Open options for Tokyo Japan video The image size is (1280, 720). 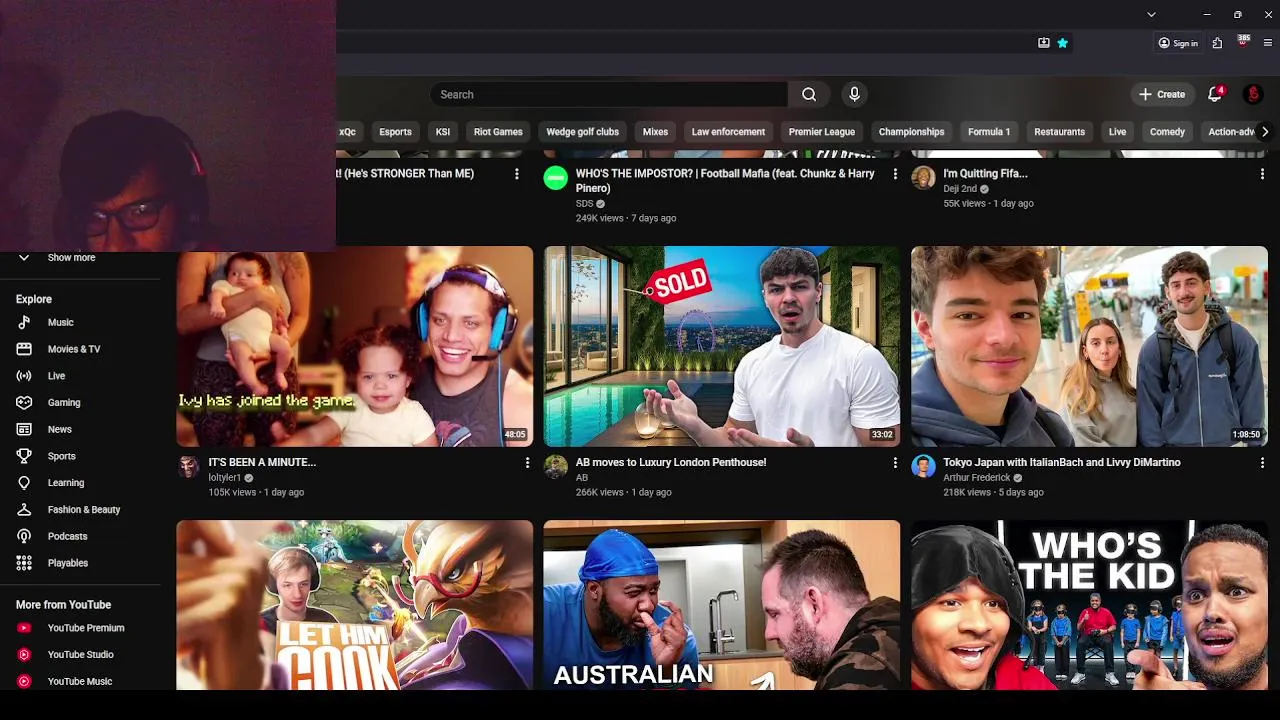1262,463
